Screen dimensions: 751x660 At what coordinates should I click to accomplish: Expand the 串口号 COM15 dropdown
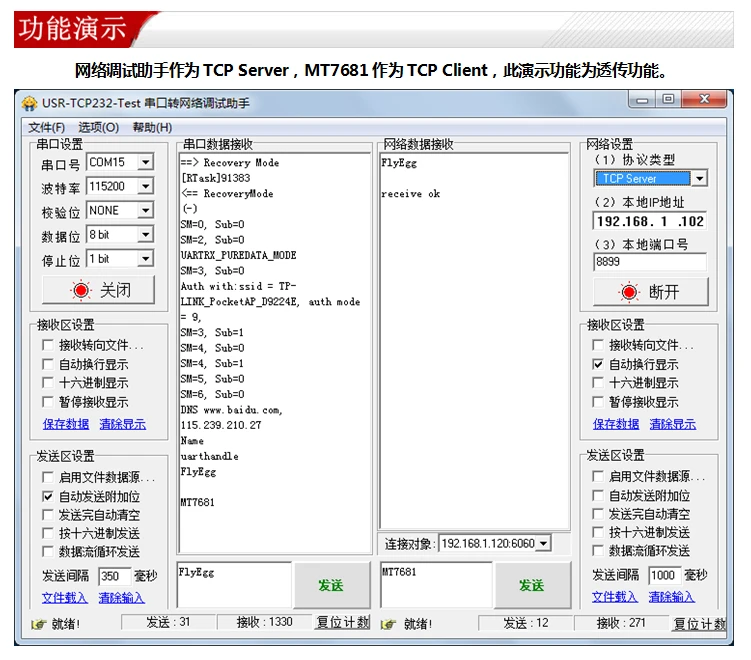click(x=146, y=162)
